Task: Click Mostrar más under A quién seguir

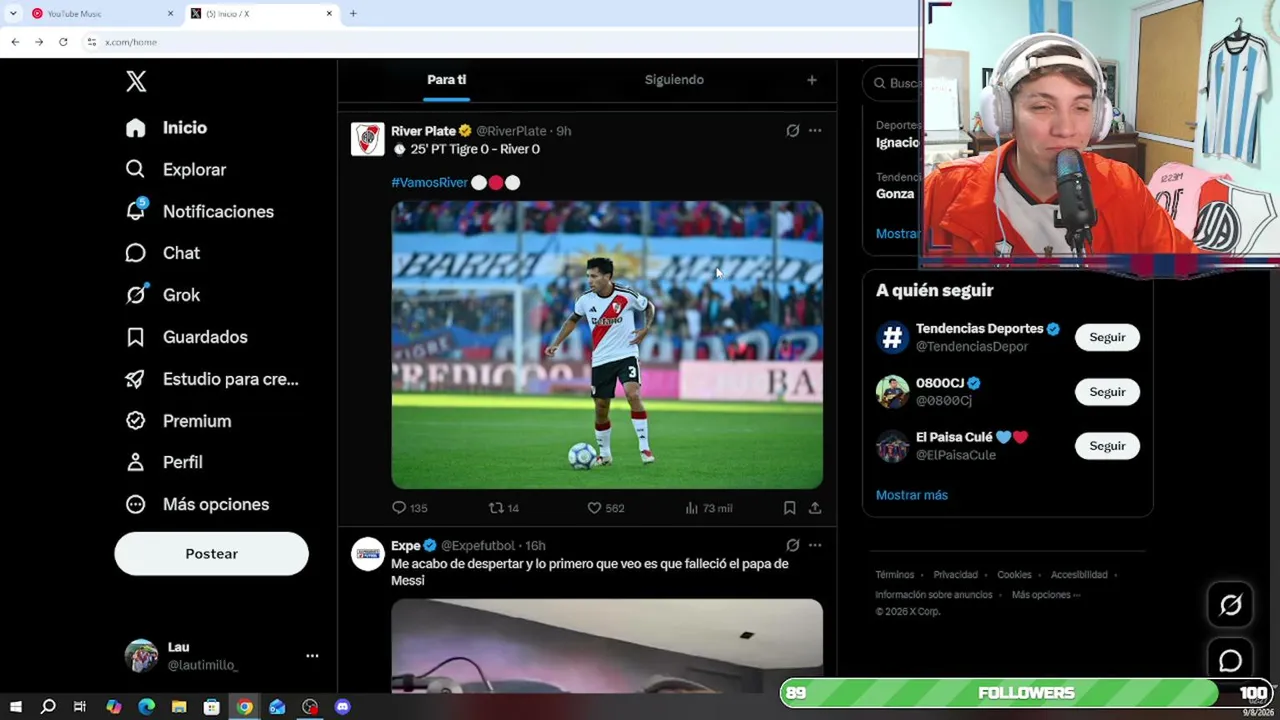Action: [x=912, y=495]
